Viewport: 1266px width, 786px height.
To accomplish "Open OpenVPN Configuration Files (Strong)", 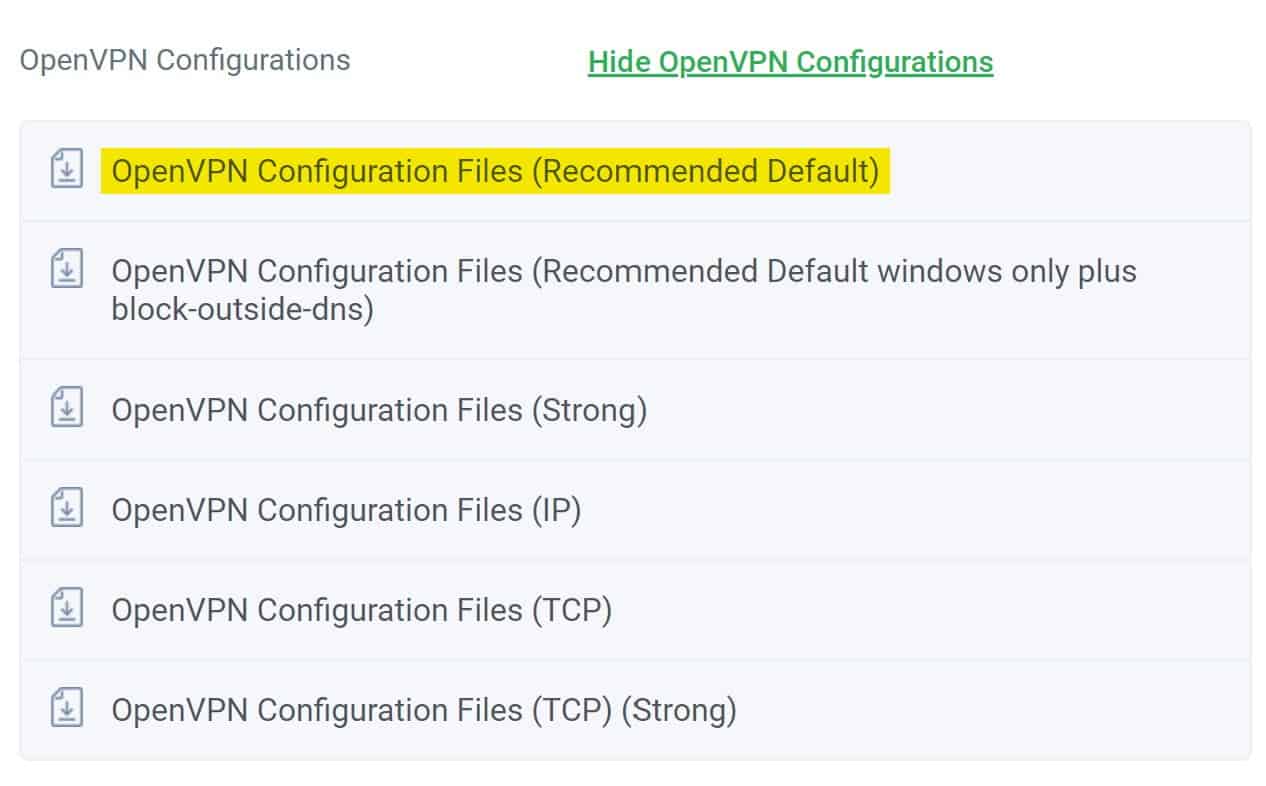I will tap(380, 410).
